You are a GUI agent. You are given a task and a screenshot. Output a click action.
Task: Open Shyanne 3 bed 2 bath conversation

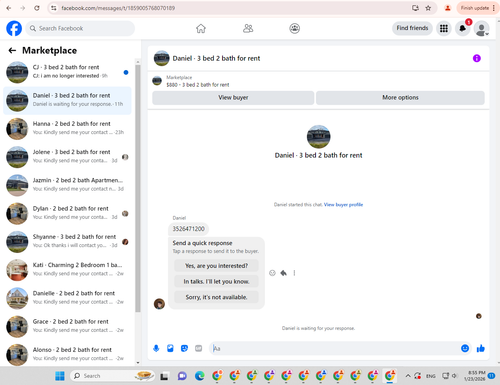(67, 242)
